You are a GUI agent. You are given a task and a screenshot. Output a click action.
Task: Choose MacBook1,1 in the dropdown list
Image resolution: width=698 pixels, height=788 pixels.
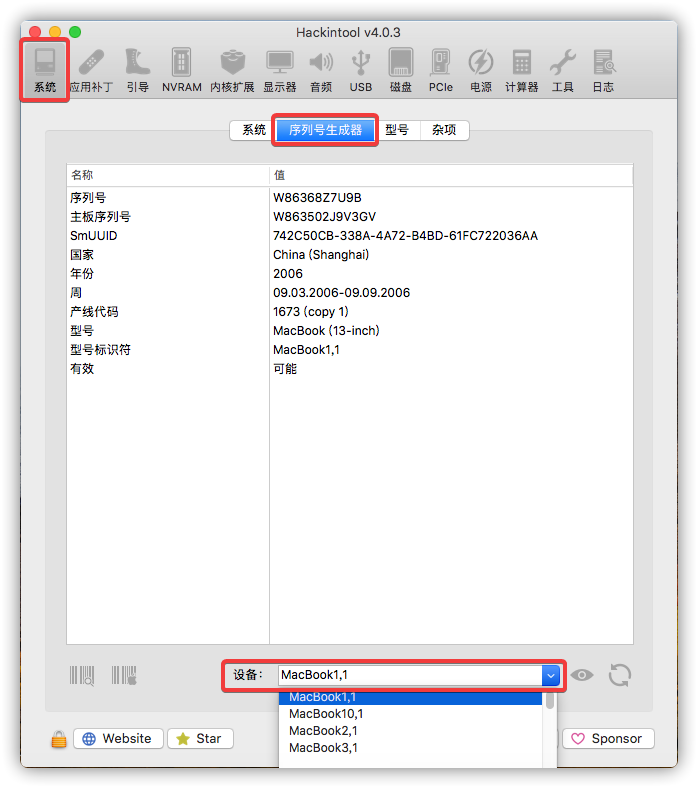pos(410,698)
